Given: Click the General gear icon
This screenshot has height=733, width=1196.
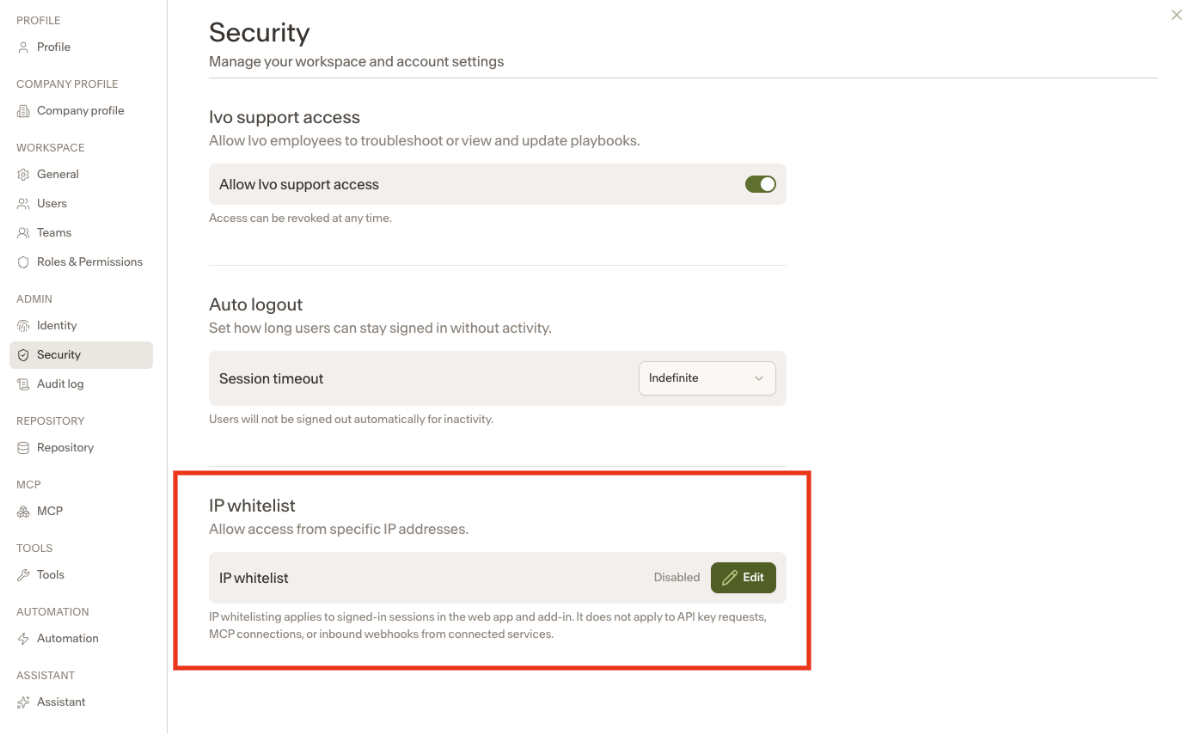Looking at the screenshot, I should pos(24,175).
